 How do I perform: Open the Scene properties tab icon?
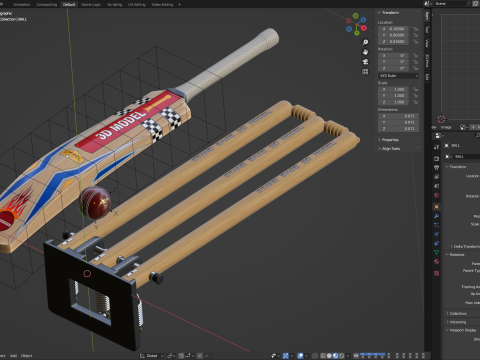436,186
